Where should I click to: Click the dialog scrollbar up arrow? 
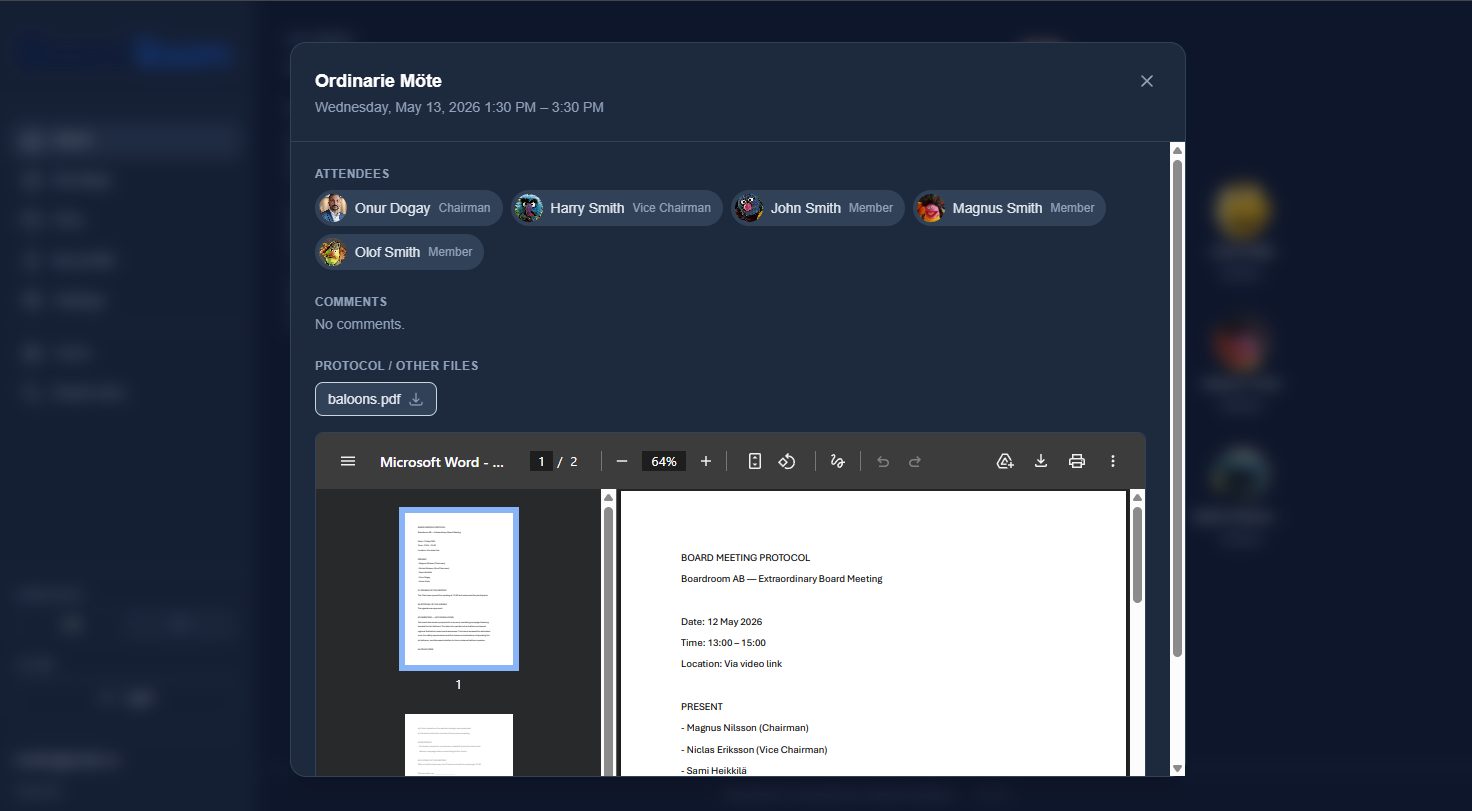pyautogui.click(x=1178, y=151)
